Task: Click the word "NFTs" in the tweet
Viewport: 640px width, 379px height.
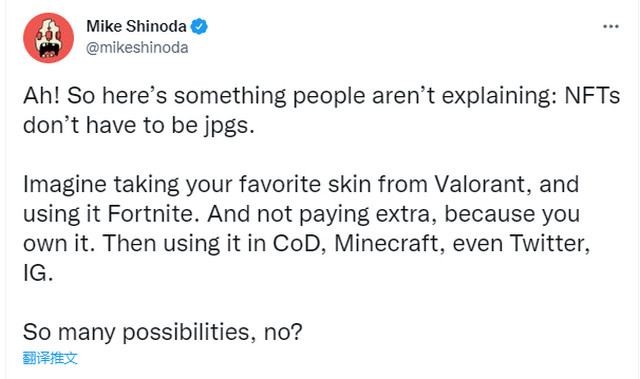Action: (592, 96)
